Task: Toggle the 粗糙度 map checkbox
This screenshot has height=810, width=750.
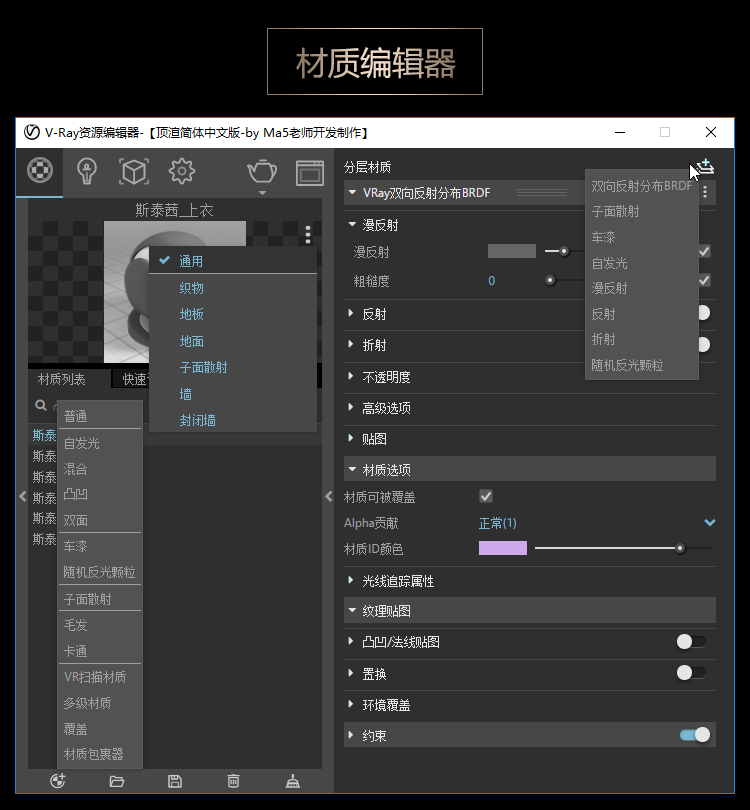Action: coord(704,281)
